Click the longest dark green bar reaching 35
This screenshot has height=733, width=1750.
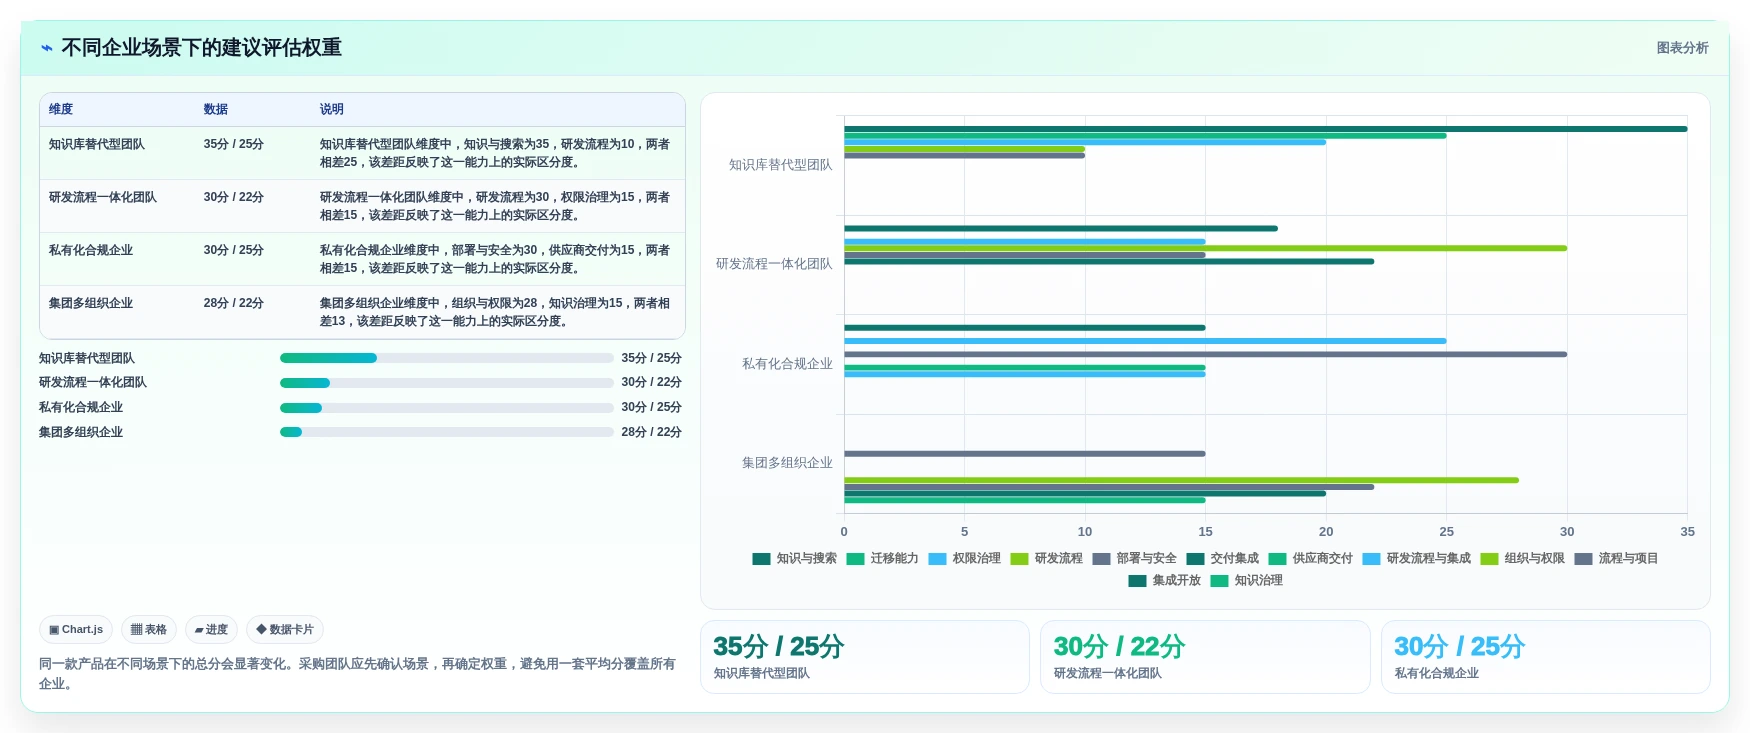pos(1265,129)
